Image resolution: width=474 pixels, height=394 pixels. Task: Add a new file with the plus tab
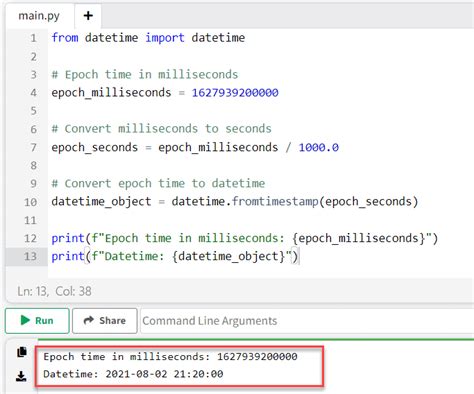coord(88,16)
